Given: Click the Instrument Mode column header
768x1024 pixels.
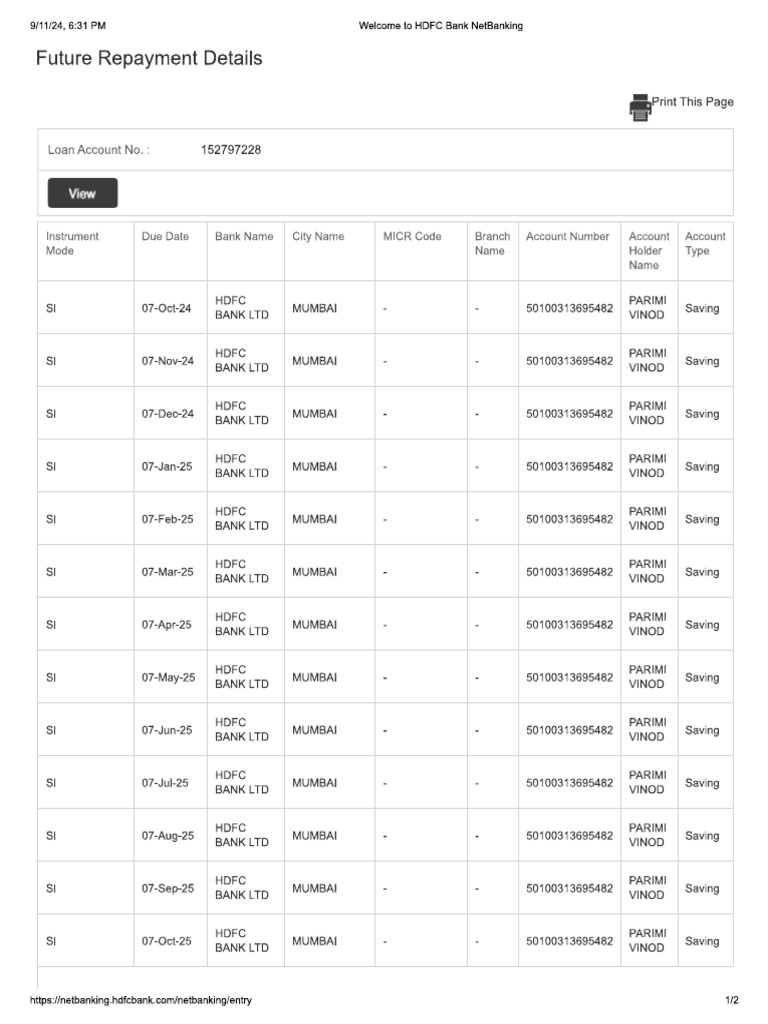Looking at the screenshot, I should point(72,244).
